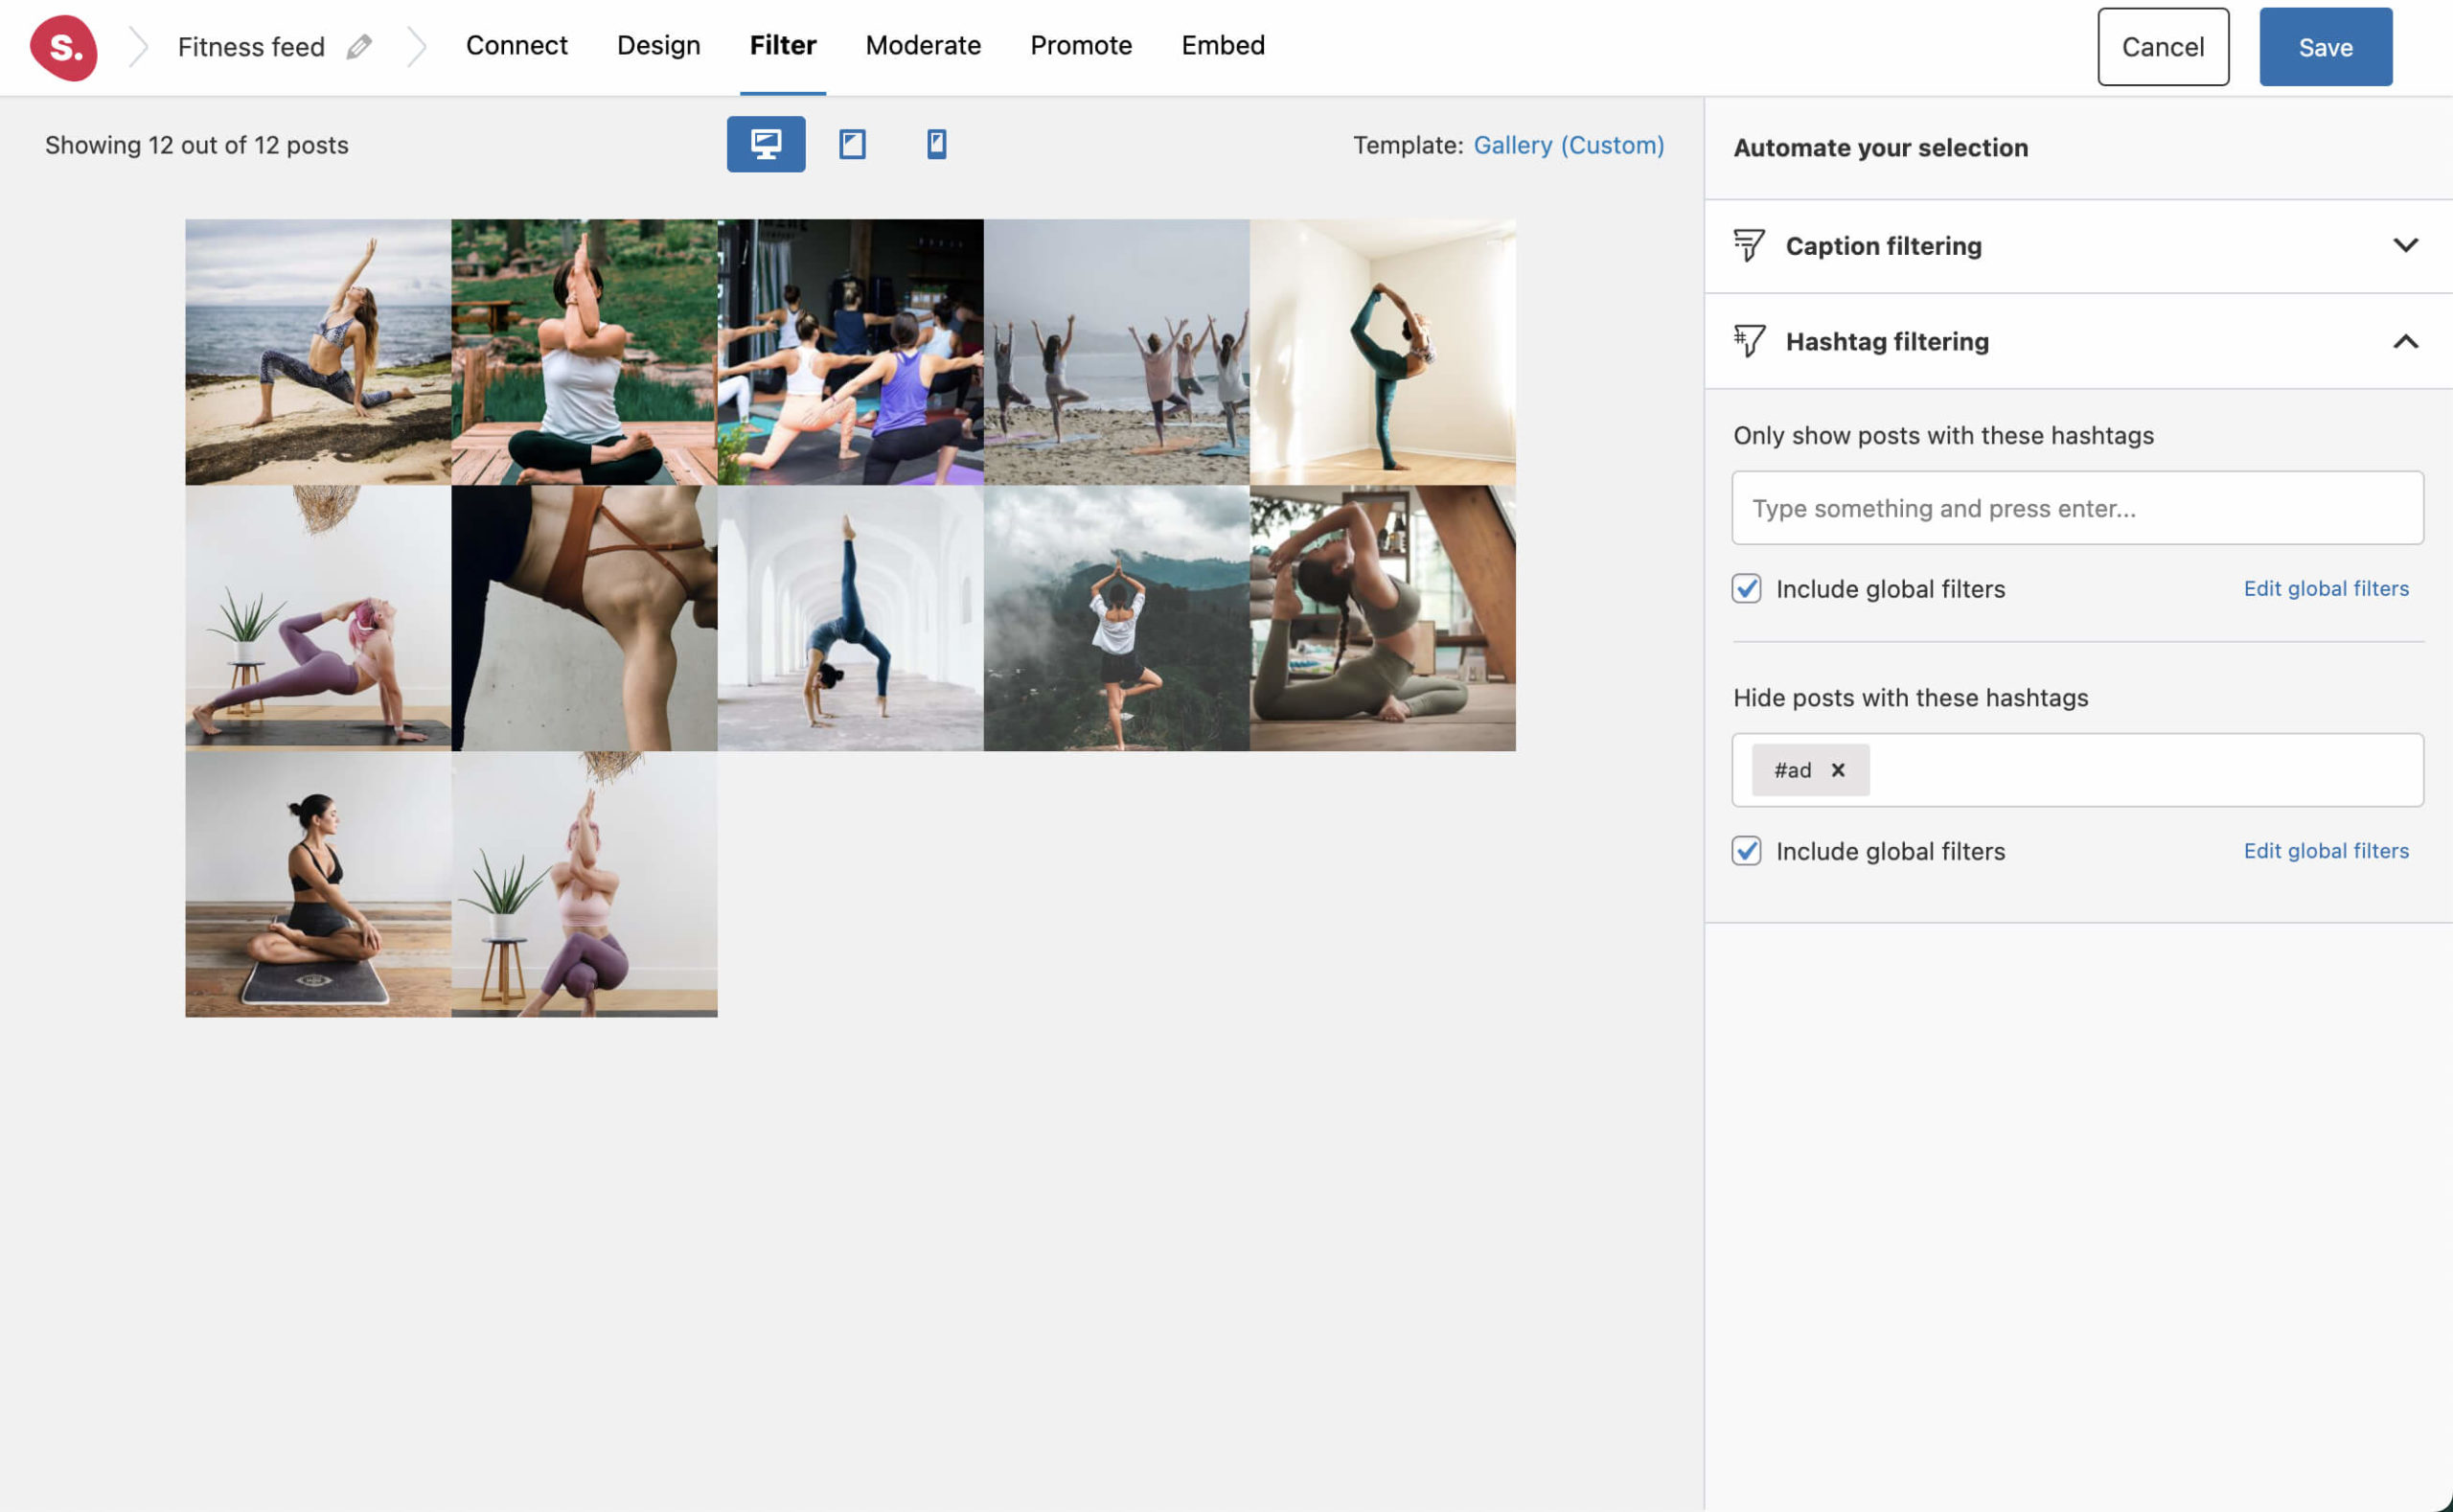Switch preview to mobile view
The height and width of the screenshot is (1512, 2453).
tap(936, 144)
